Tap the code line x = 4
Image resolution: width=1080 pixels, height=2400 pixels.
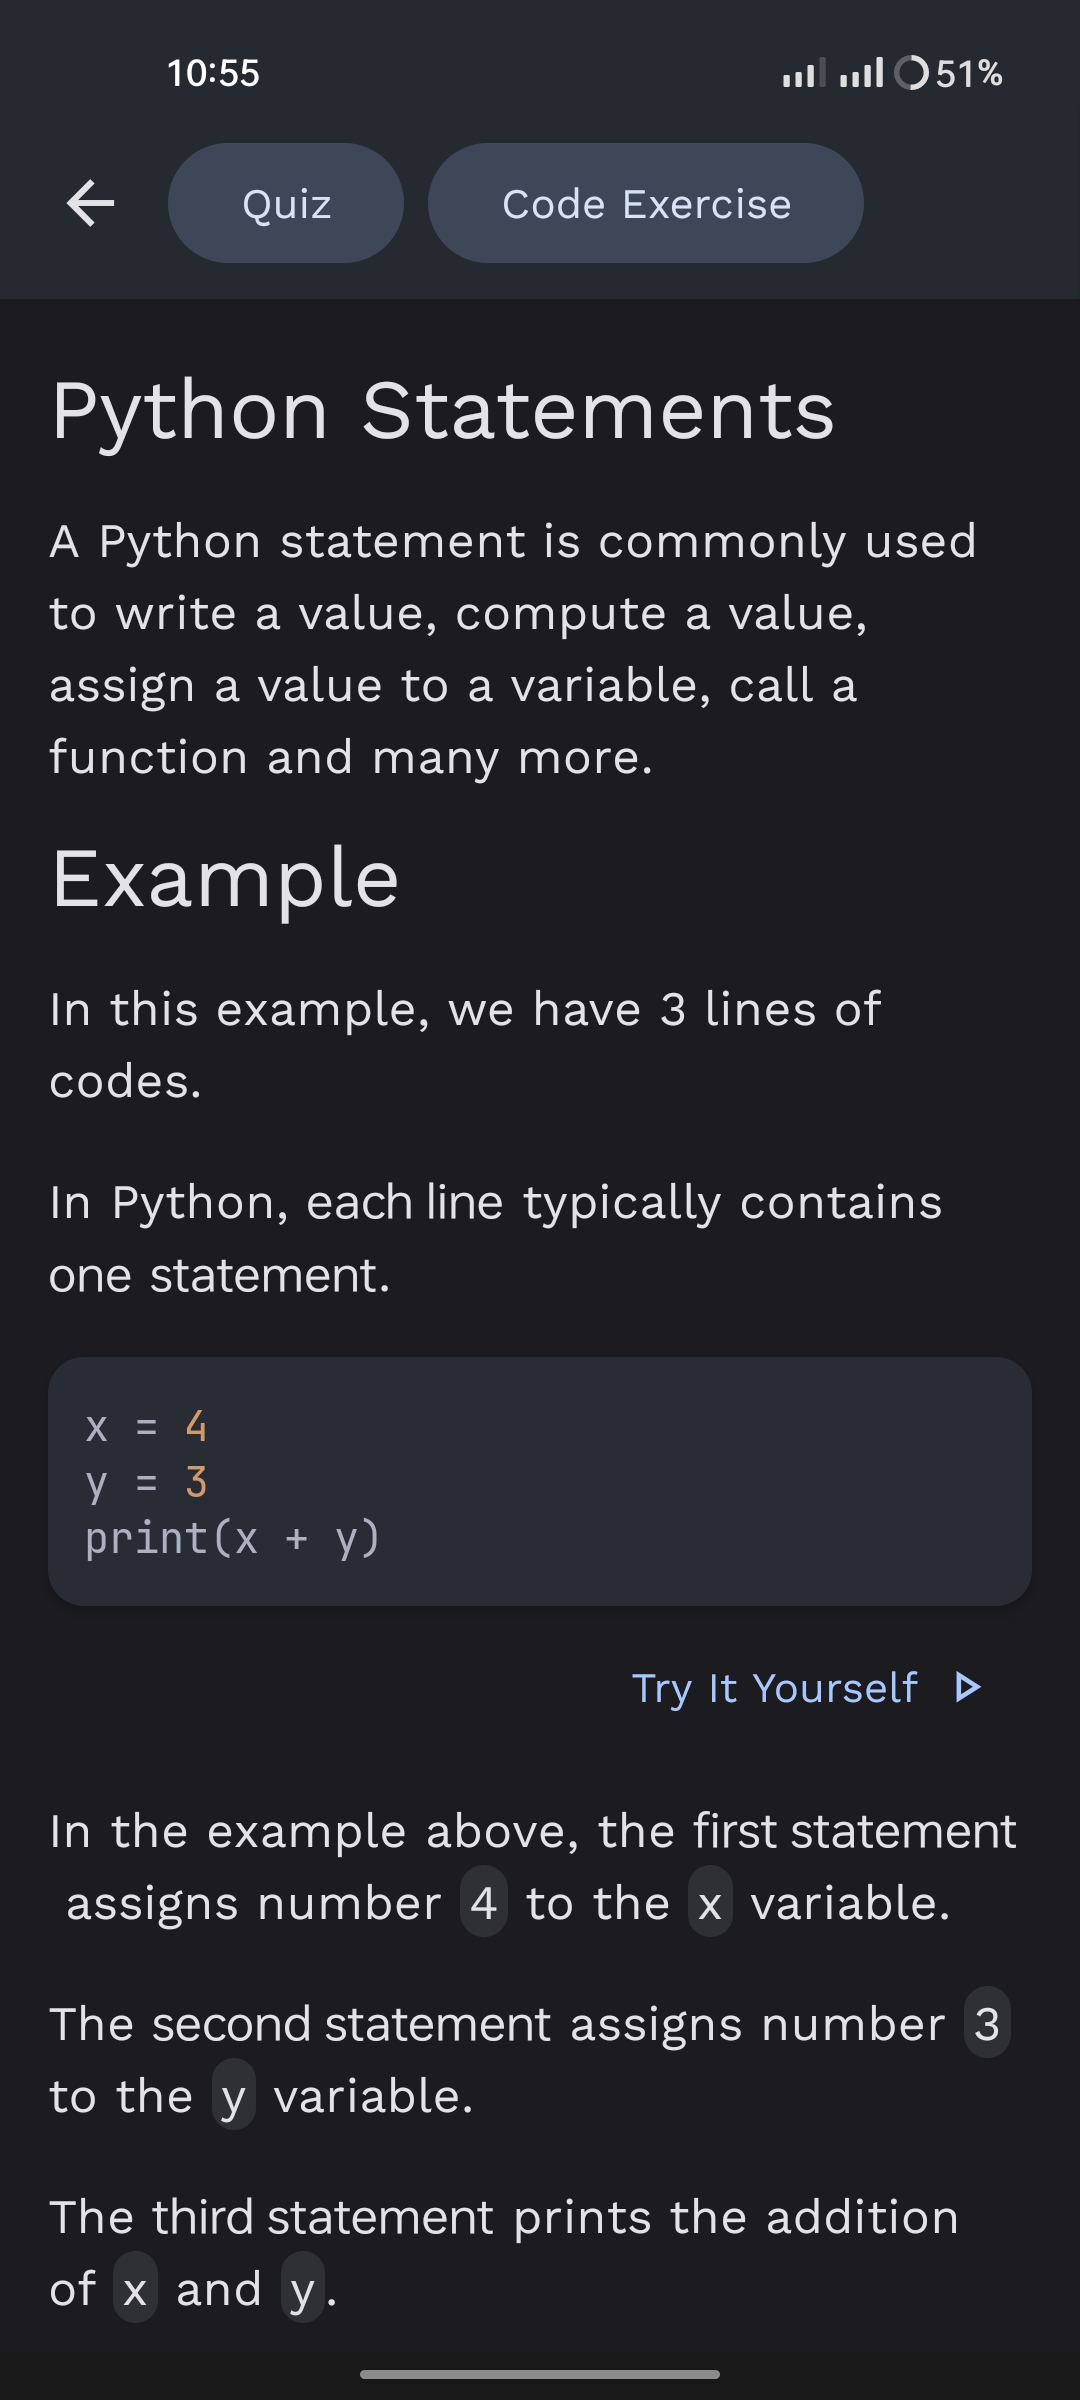pyautogui.click(x=146, y=1426)
